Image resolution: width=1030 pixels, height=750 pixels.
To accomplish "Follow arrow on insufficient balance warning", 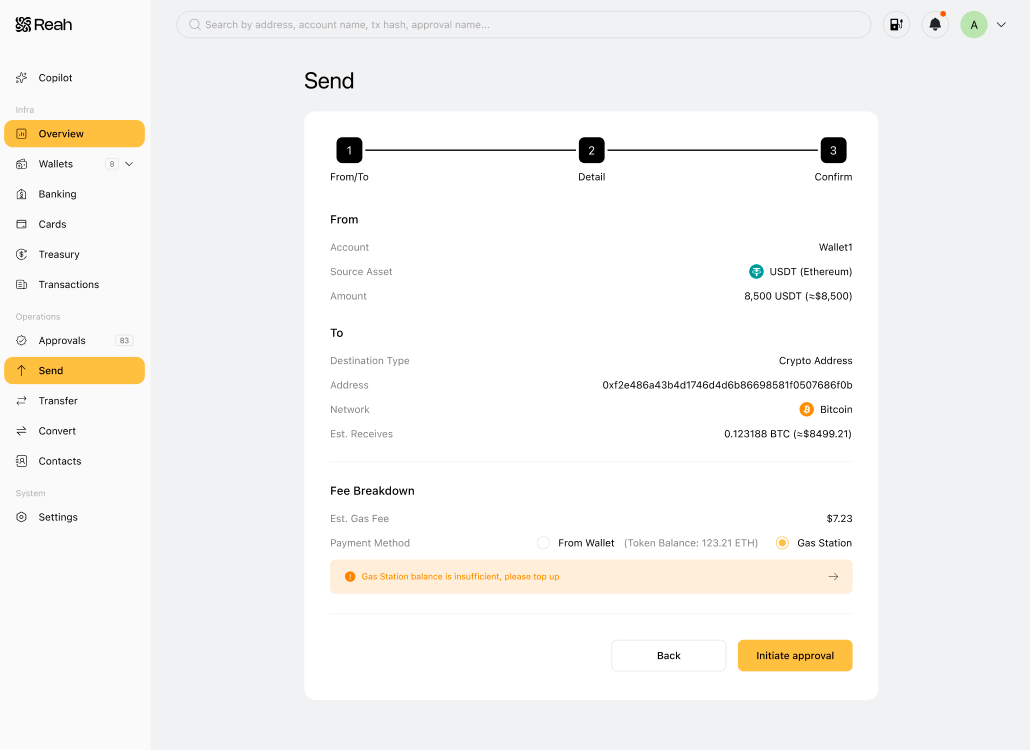I will pyautogui.click(x=833, y=577).
